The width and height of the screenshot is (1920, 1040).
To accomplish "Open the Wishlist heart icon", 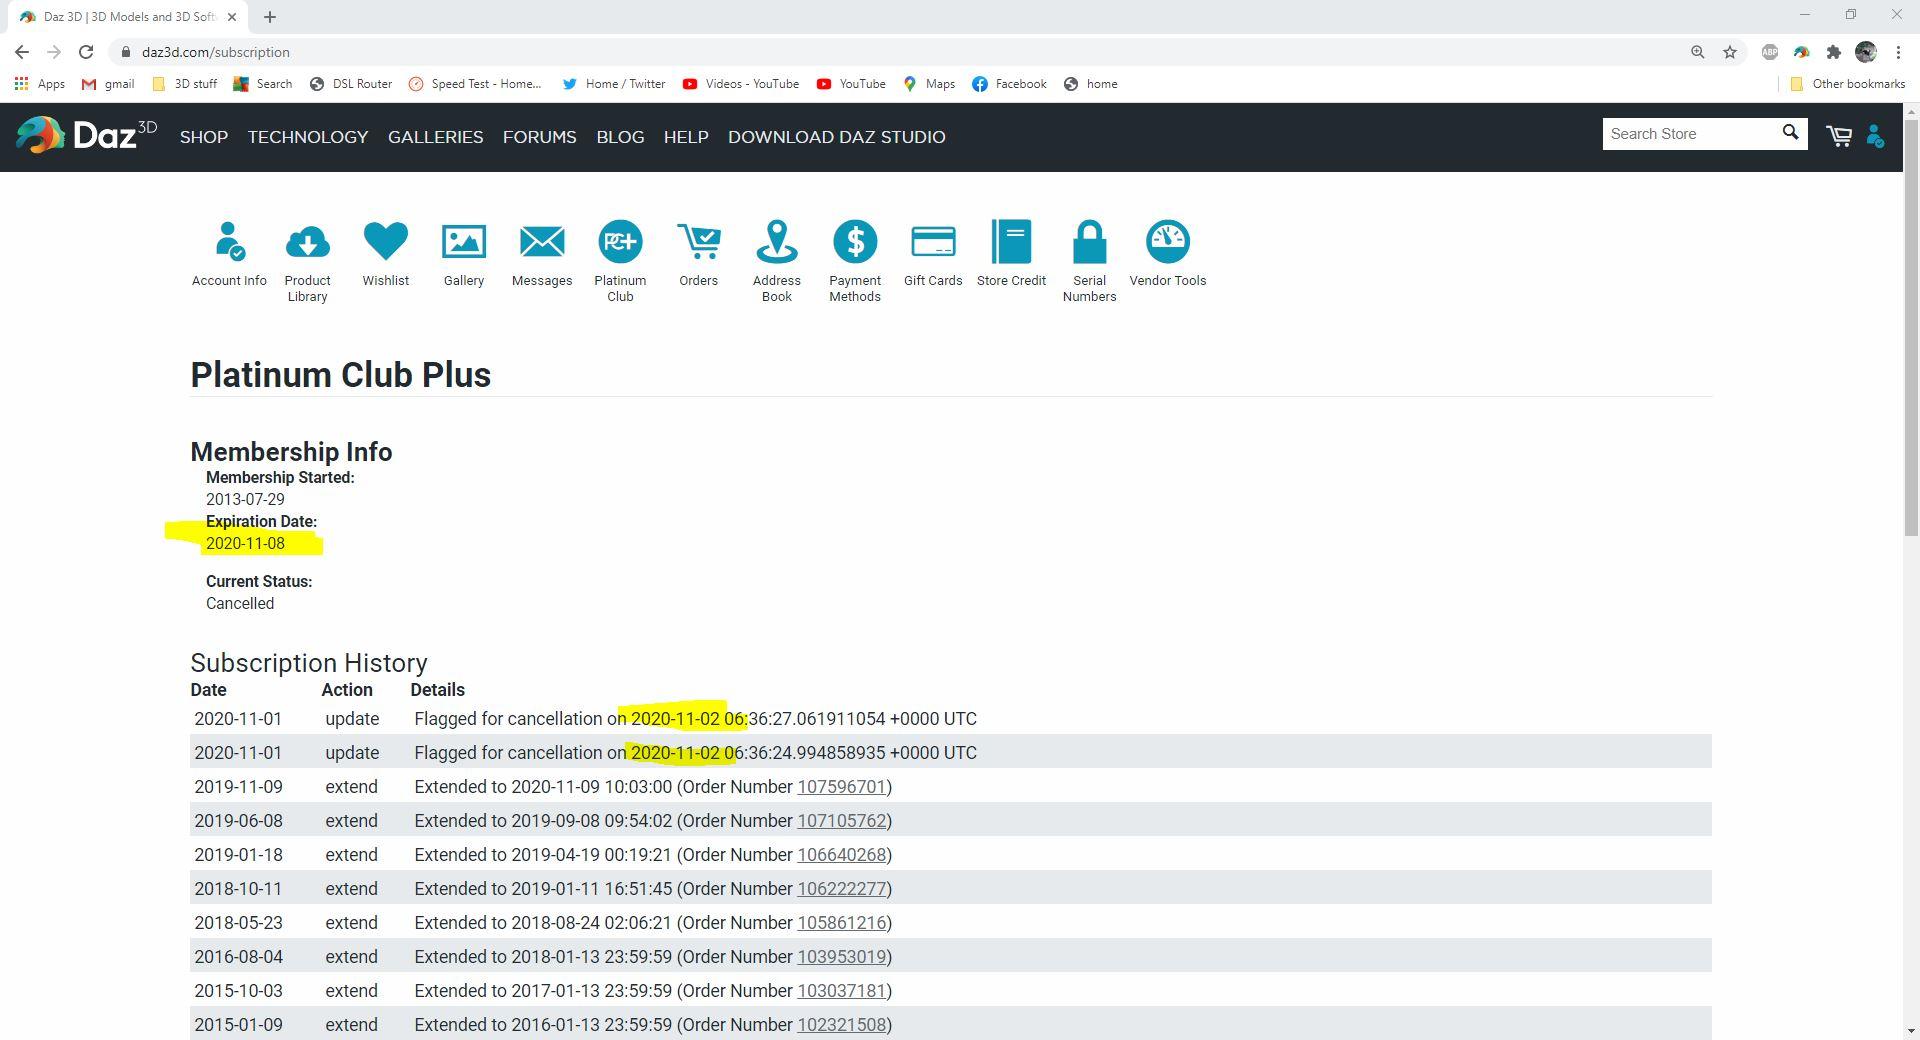I will point(386,241).
